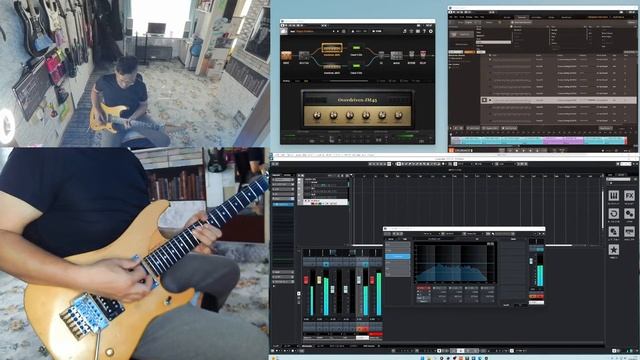Open the selected tab in drum plugin tab bar
The height and width of the screenshot is (360, 640).
522,17
